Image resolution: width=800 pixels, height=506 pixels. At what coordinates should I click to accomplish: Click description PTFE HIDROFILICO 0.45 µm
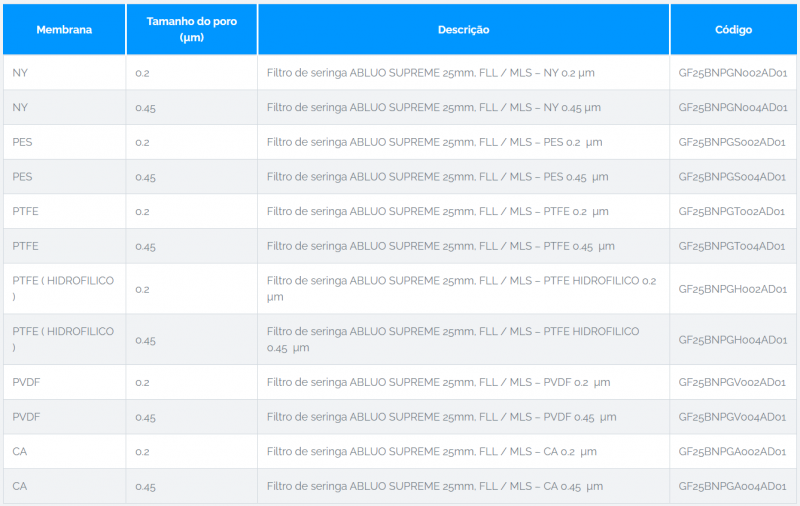[453, 340]
